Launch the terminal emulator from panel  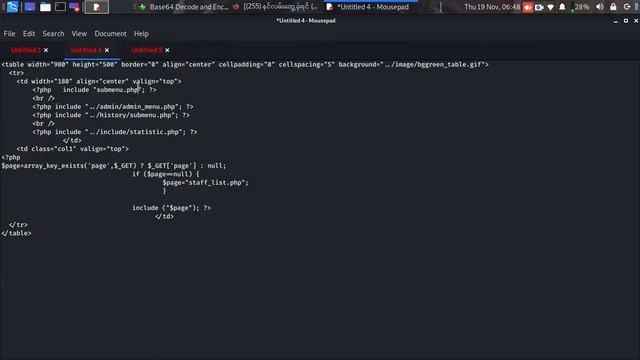pyautogui.click(x=60, y=7)
